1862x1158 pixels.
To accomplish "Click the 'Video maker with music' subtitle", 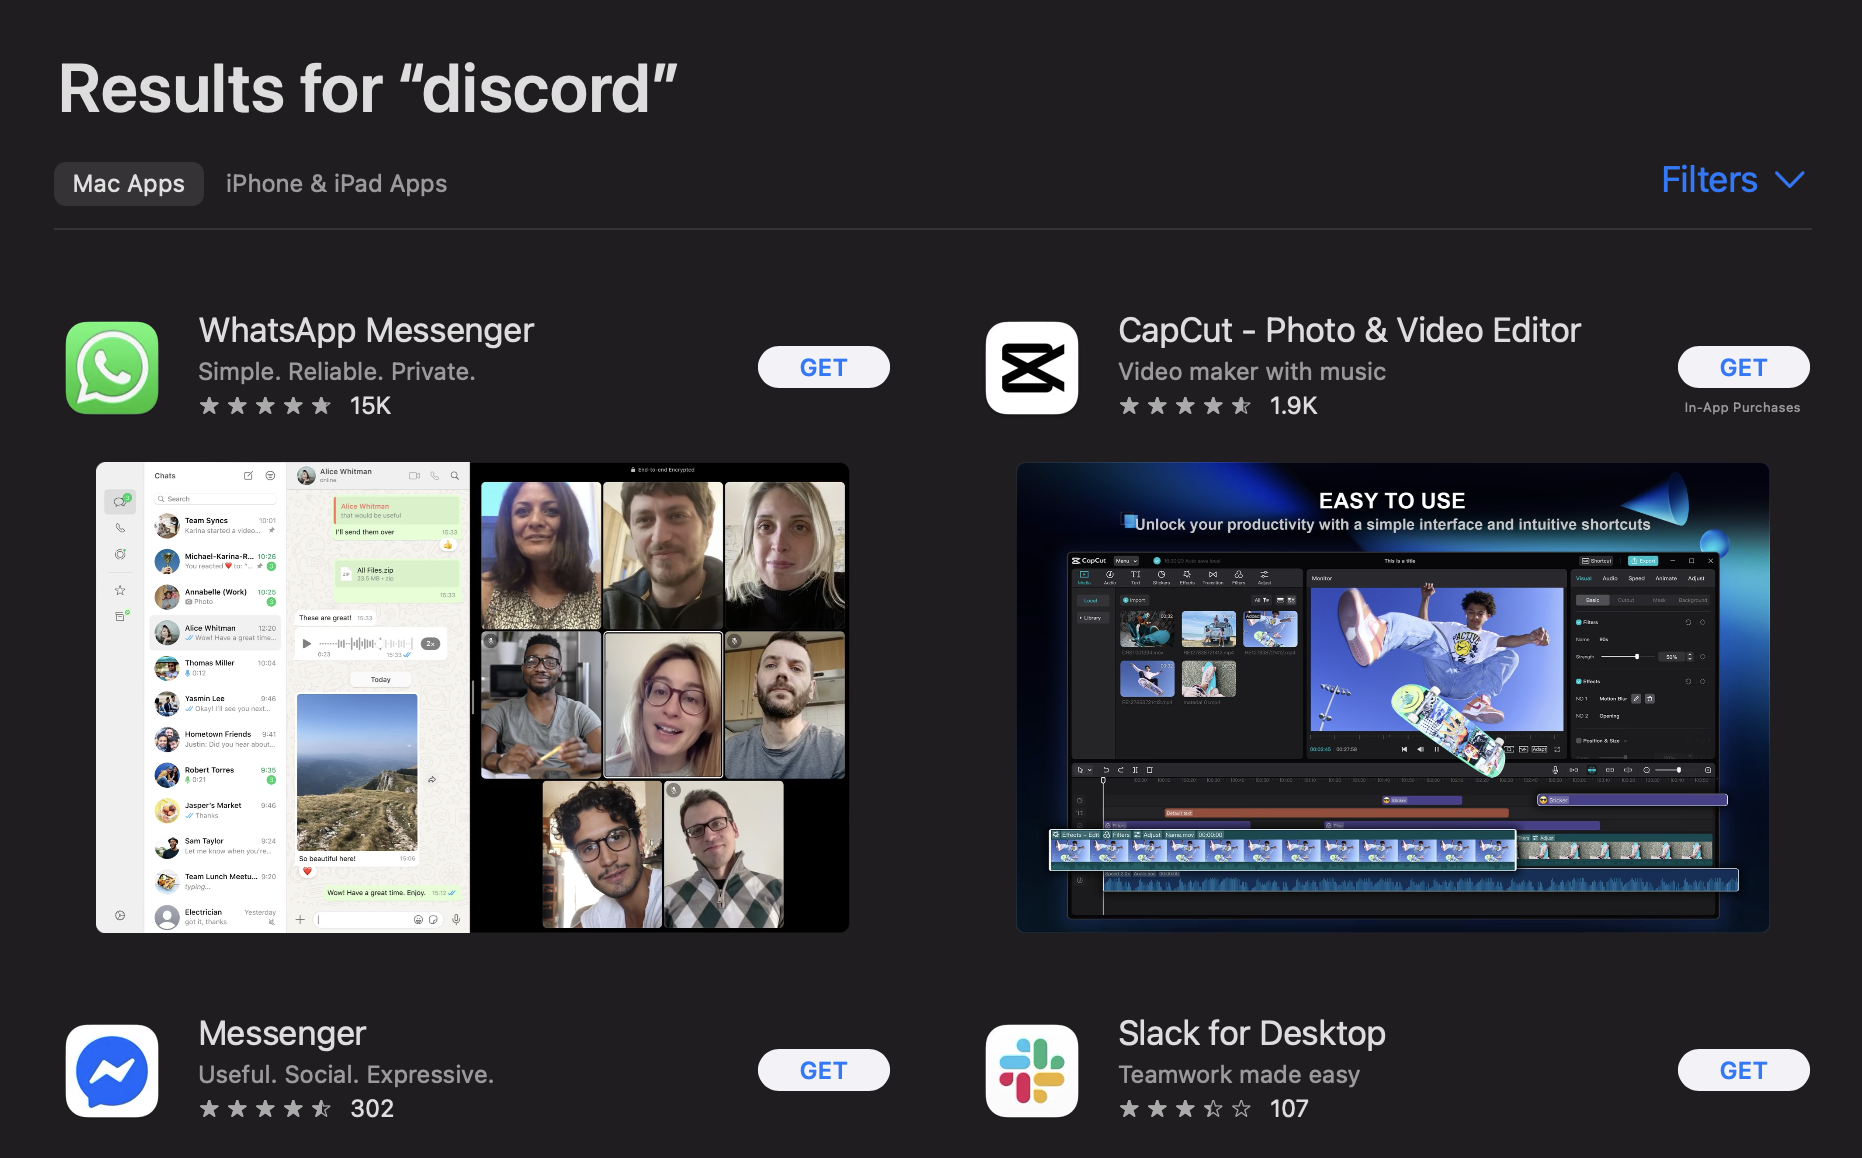I will pyautogui.click(x=1252, y=372).
